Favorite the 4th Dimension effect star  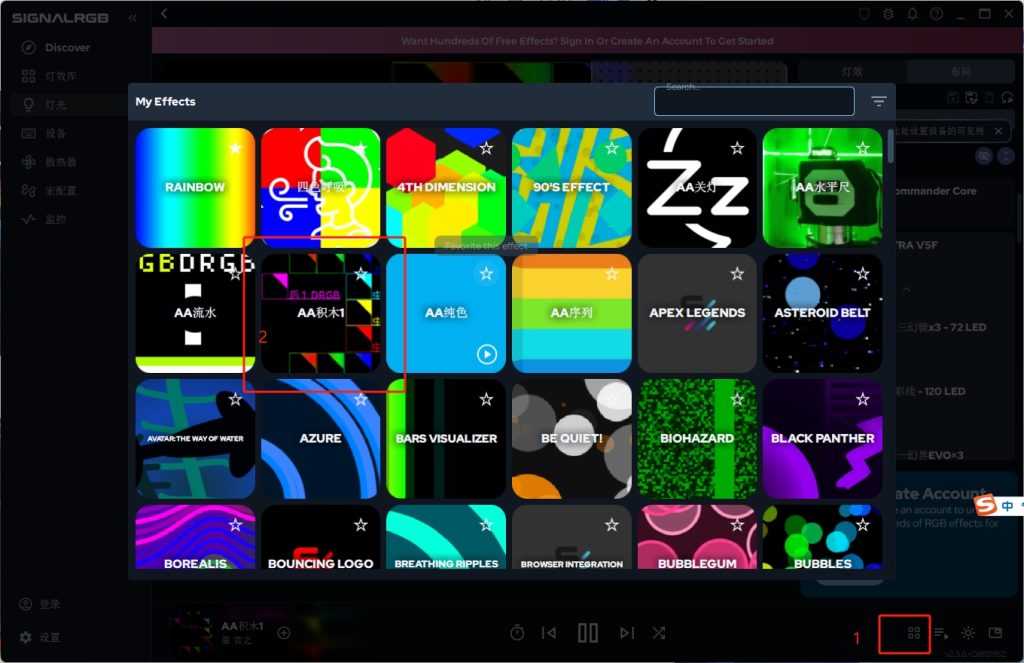[x=486, y=148]
